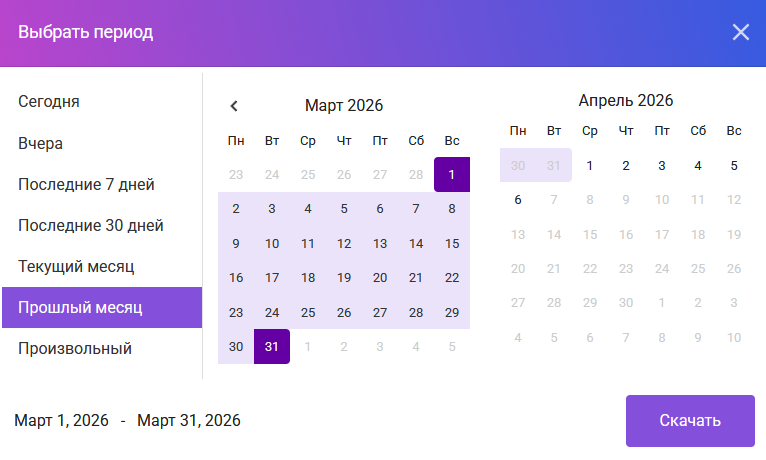The height and width of the screenshot is (460, 766).
Task: Select March 1 start date
Action: (452, 174)
